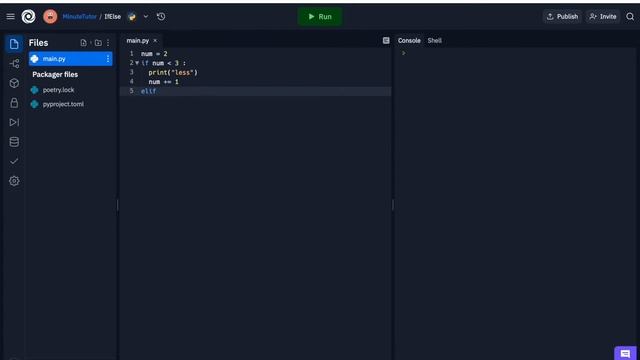Collapse the if block fold arrow
This screenshot has width=640, height=360.
[137, 63]
